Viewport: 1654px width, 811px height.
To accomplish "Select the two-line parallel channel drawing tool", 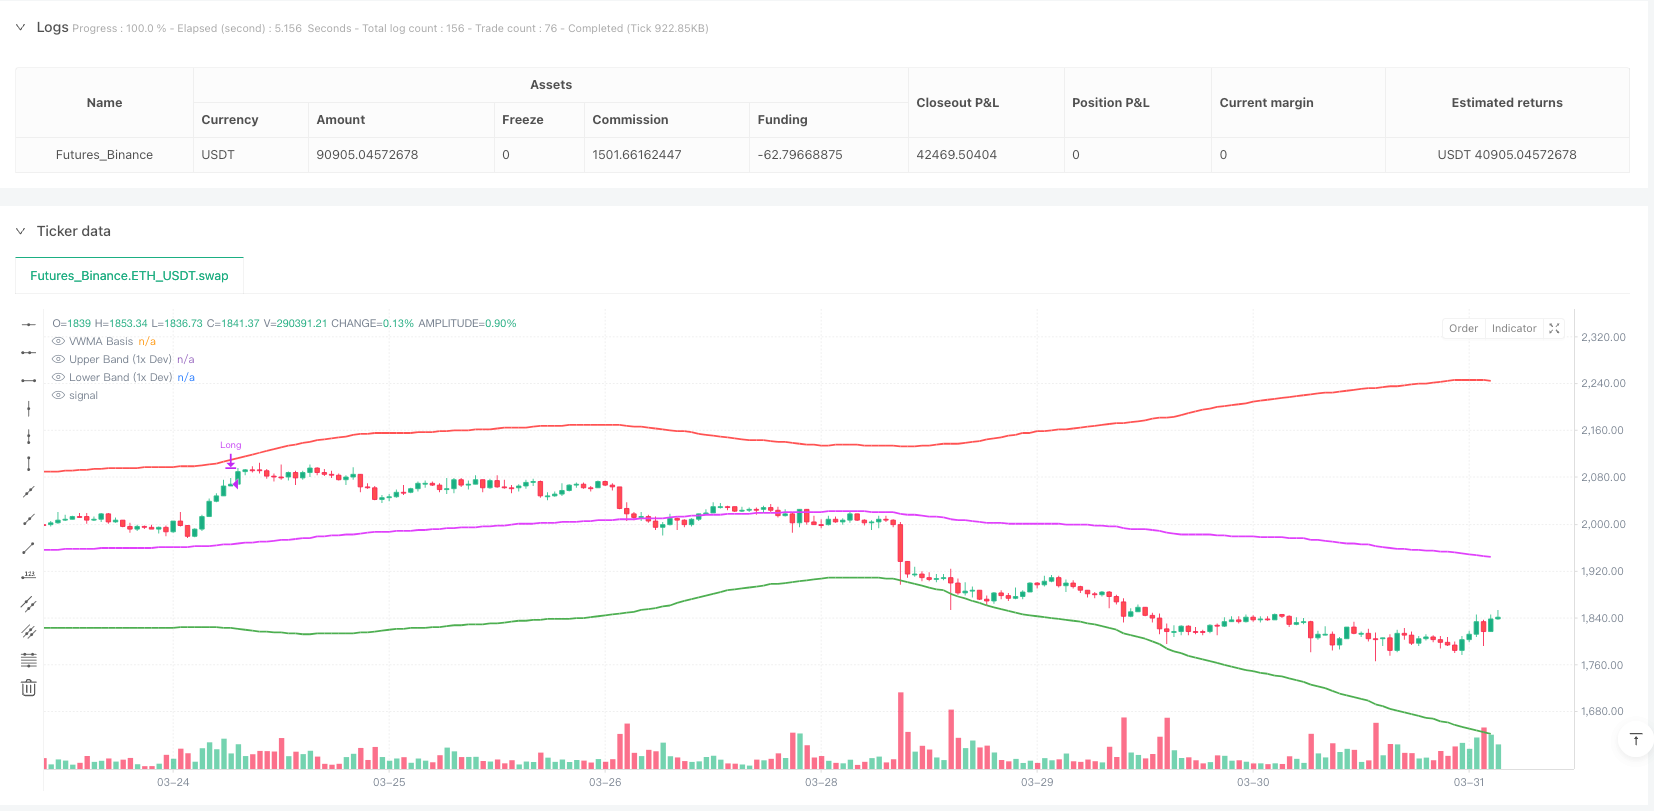I will pos(29,604).
